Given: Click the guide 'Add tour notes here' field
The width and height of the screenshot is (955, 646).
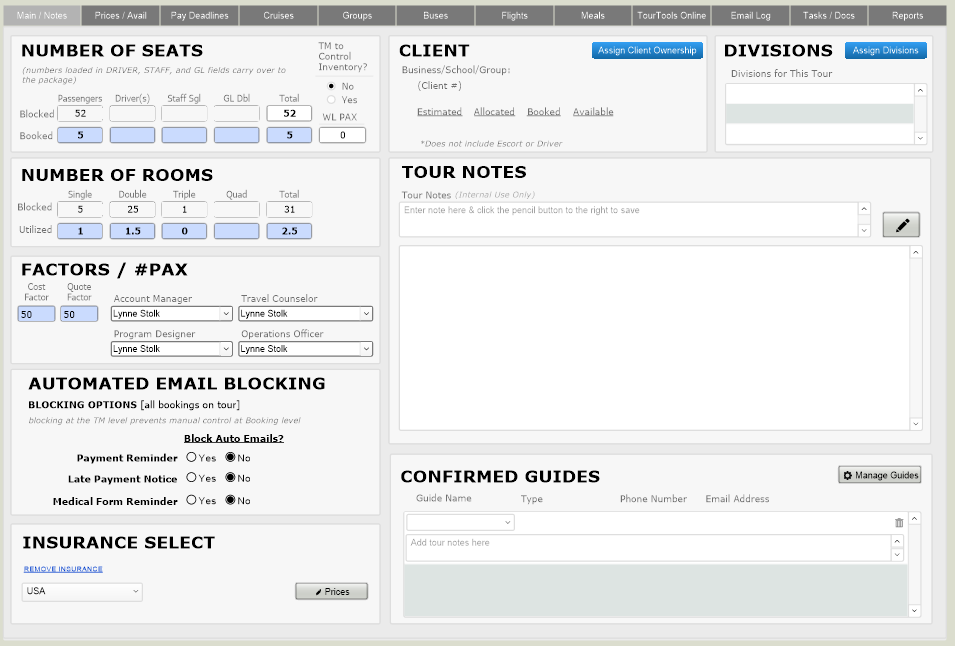Looking at the screenshot, I should coord(649,548).
